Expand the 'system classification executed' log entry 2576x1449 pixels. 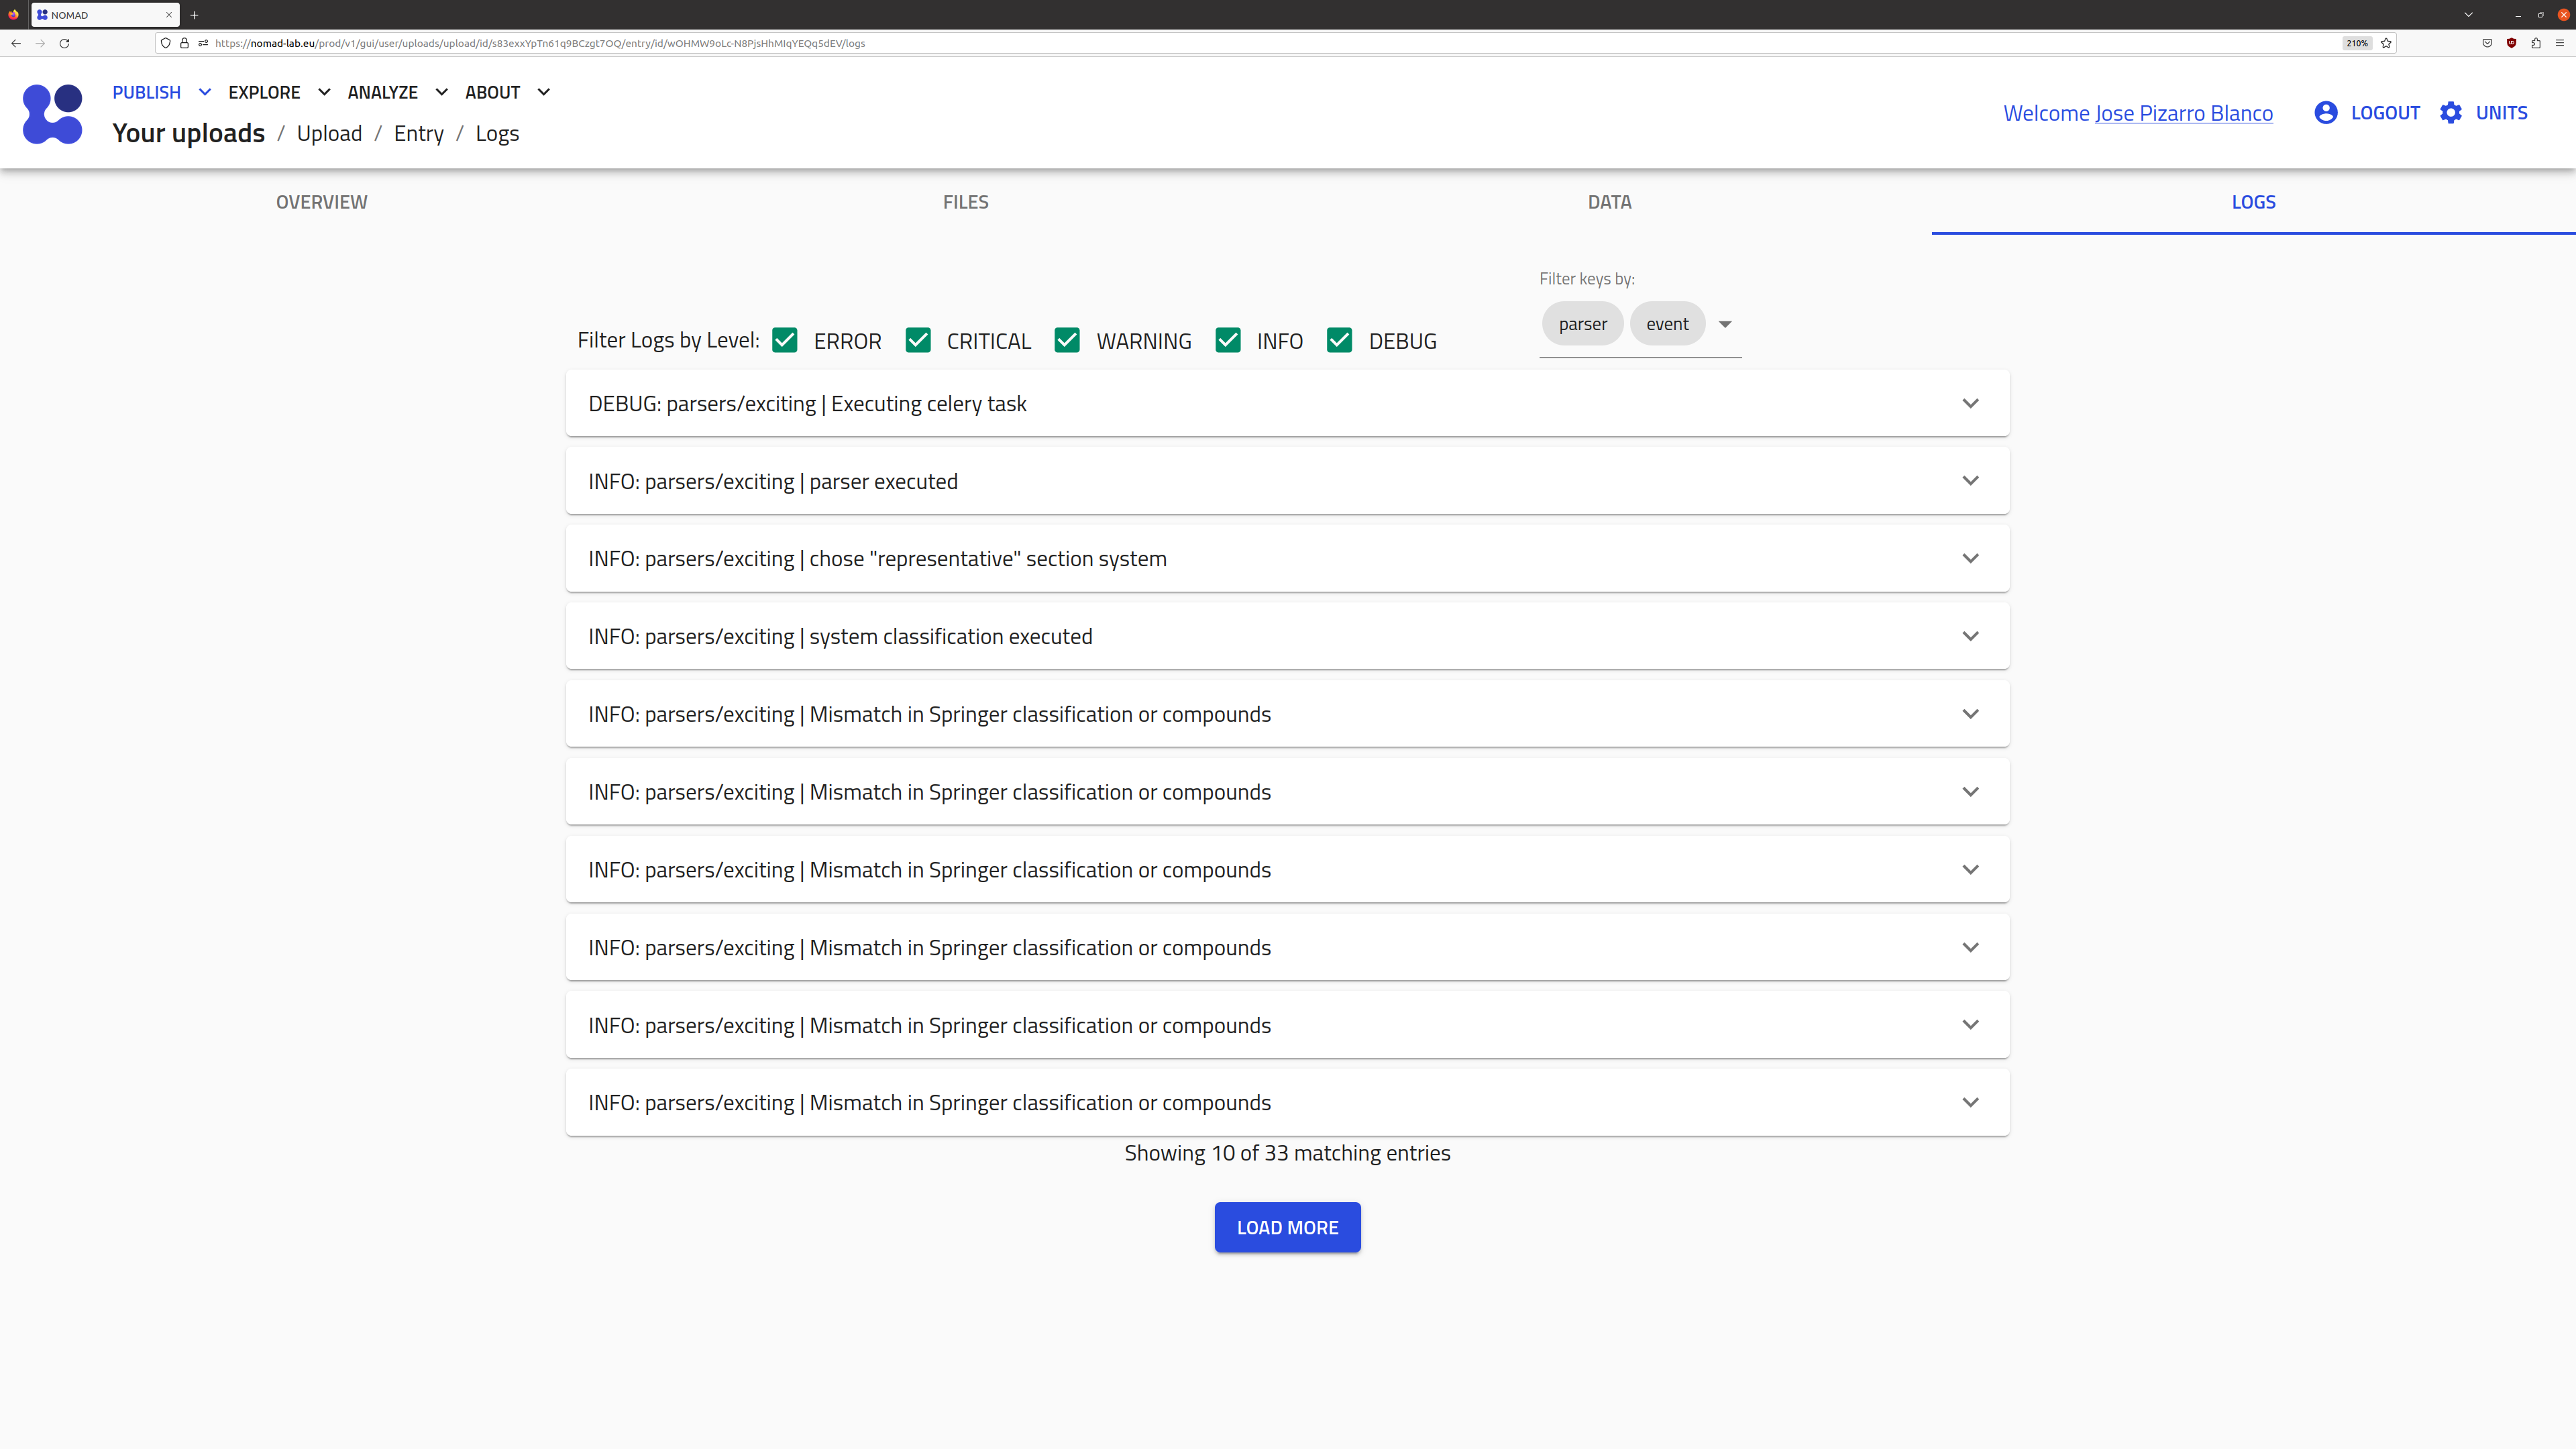point(1969,635)
